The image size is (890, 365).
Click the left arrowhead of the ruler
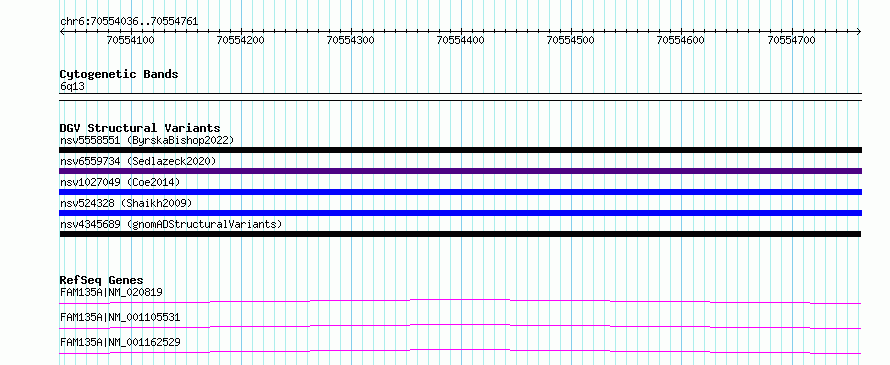(x=62, y=31)
